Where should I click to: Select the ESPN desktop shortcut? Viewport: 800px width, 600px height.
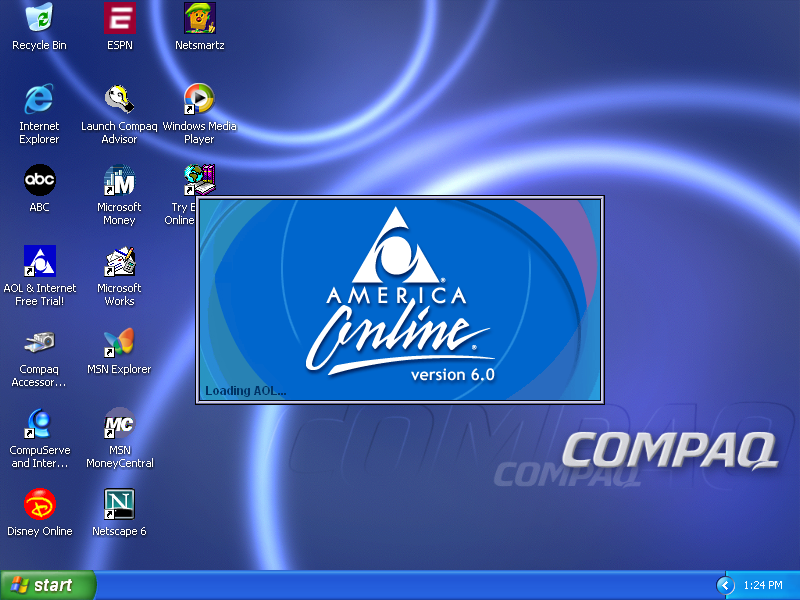click(119, 18)
